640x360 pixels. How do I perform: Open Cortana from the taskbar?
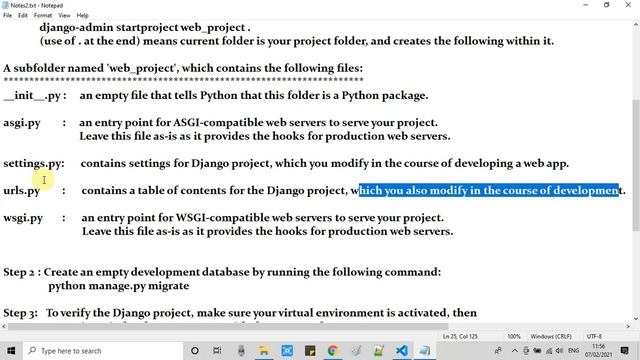tap(195, 351)
